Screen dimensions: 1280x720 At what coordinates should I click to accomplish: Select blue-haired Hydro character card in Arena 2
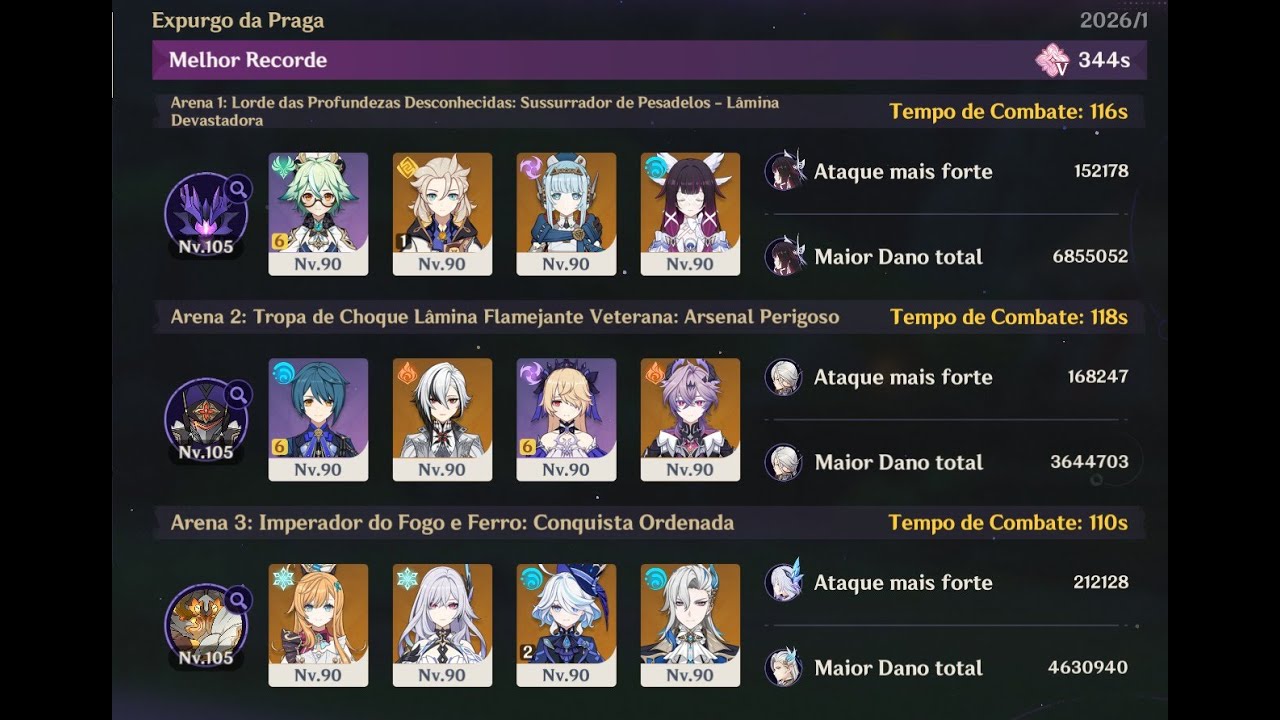318,420
